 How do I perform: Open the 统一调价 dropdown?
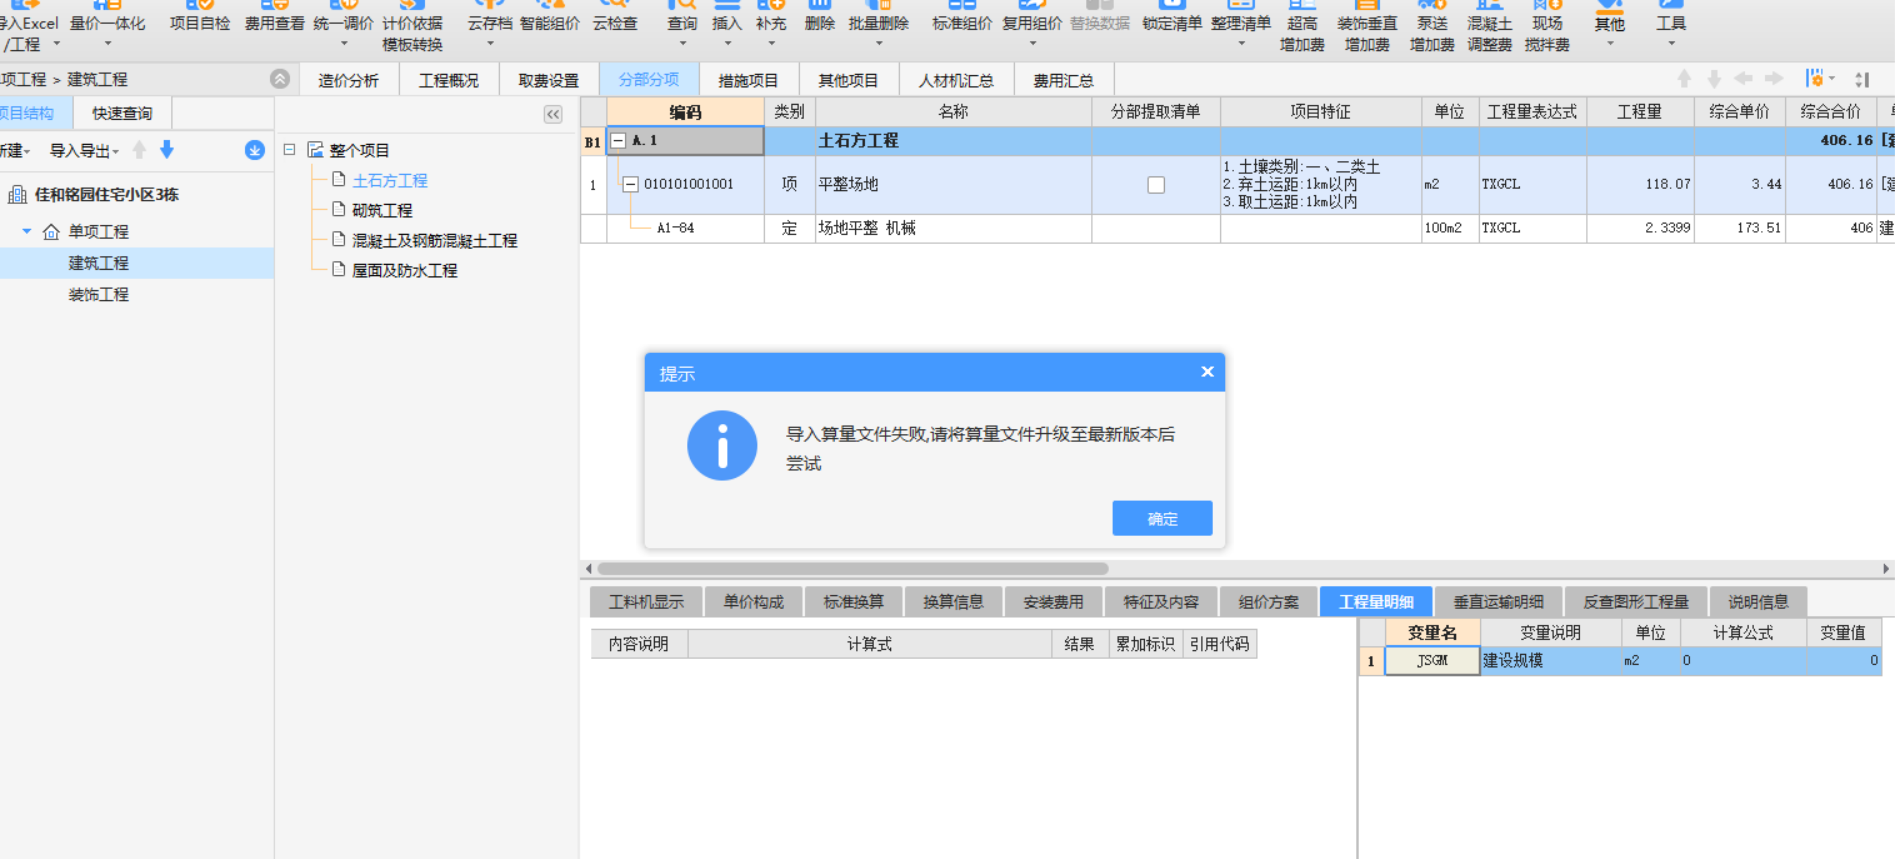pos(343,44)
